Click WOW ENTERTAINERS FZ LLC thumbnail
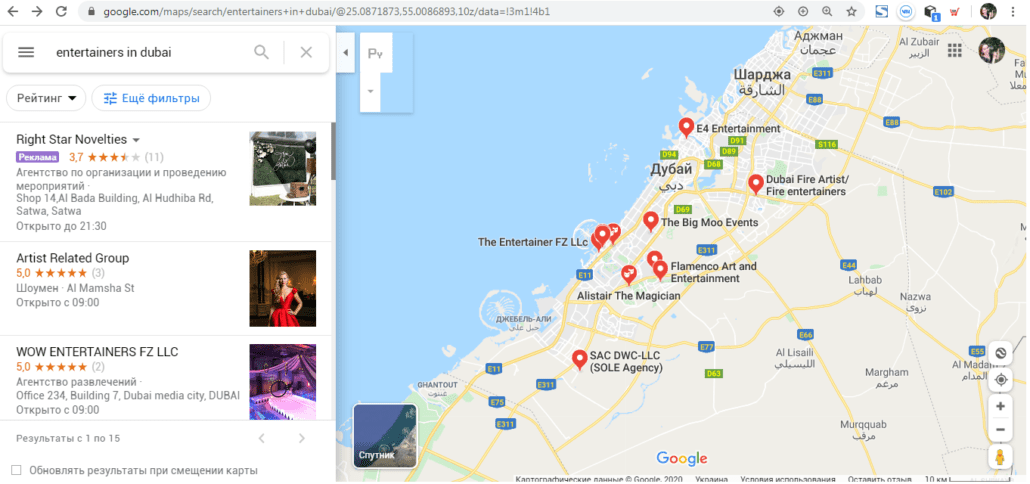The image size is (1030, 484). point(282,382)
